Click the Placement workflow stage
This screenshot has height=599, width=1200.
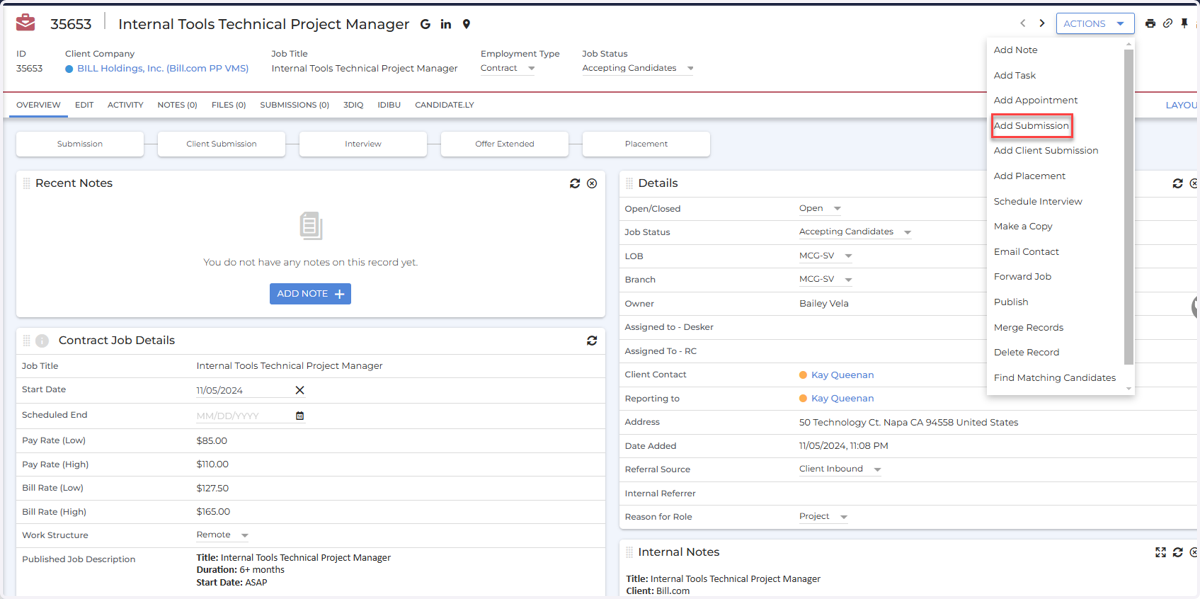646,144
